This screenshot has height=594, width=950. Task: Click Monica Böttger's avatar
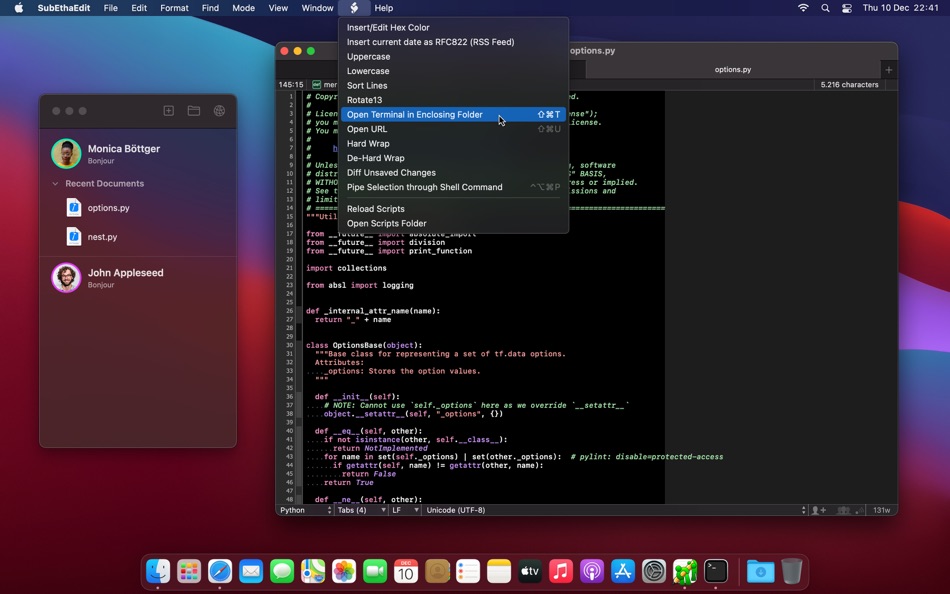tap(66, 154)
